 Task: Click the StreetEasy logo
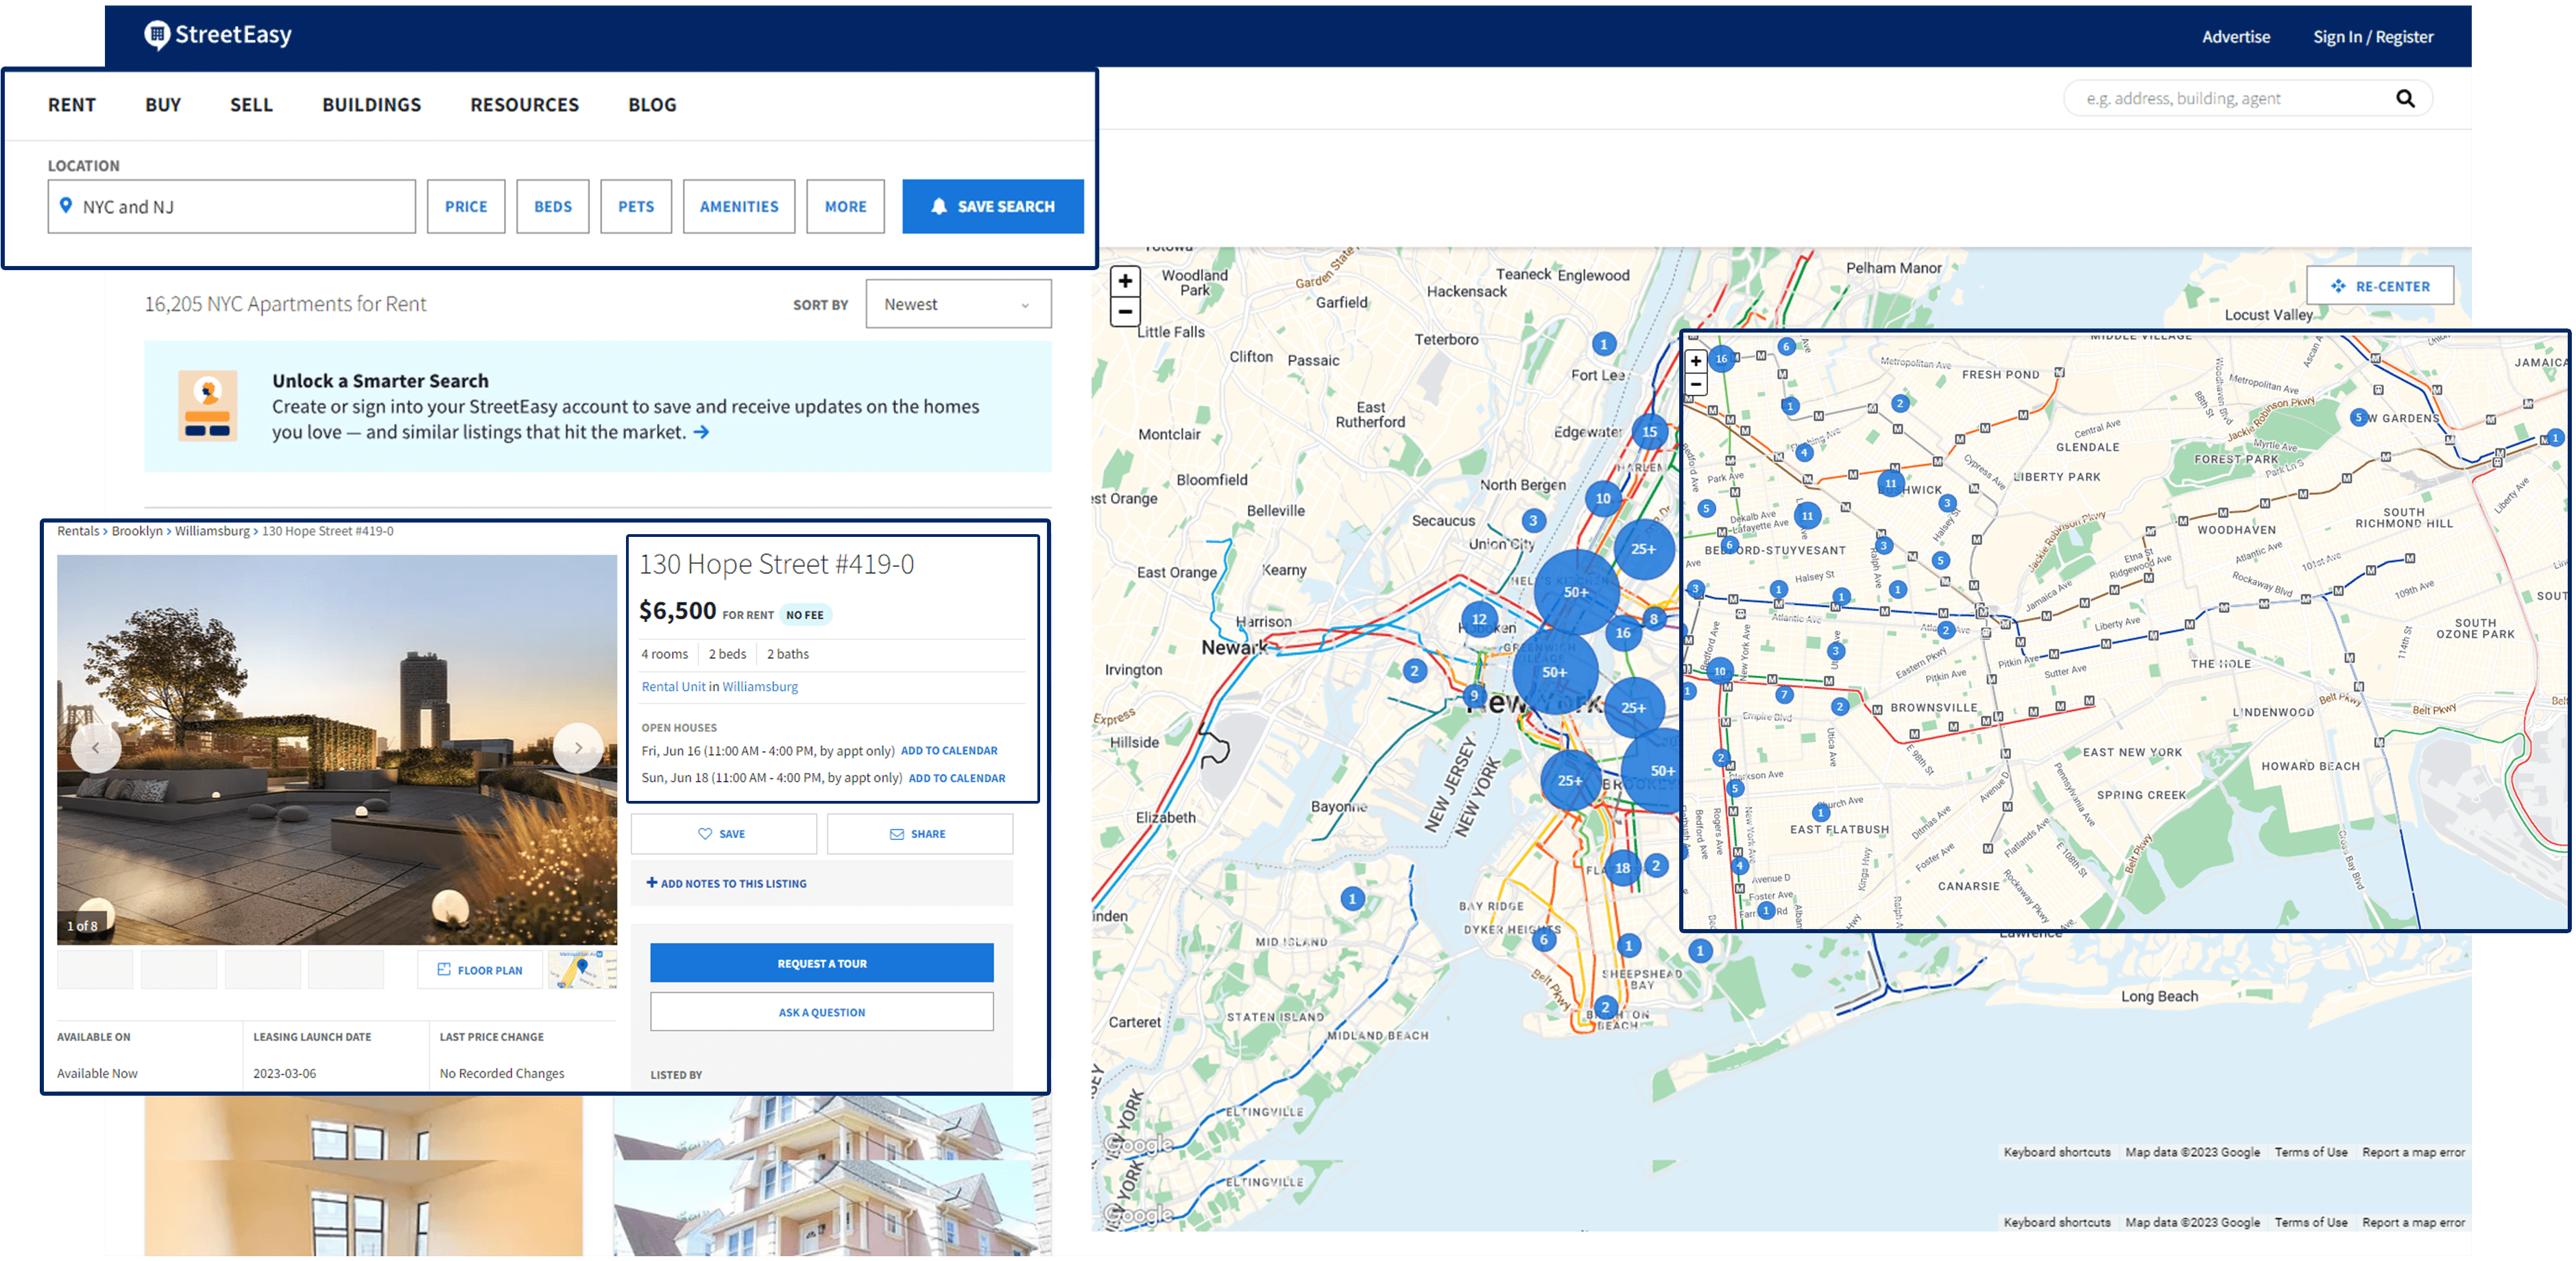218,35
